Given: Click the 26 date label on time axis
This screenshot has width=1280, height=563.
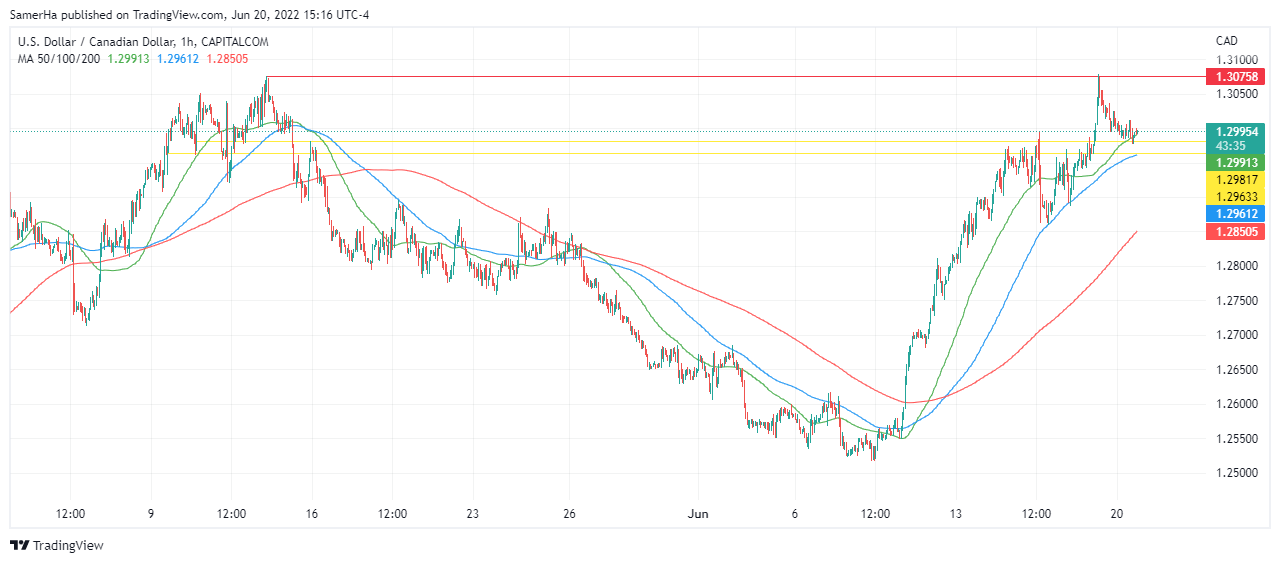Looking at the screenshot, I should tap(569, 514).
